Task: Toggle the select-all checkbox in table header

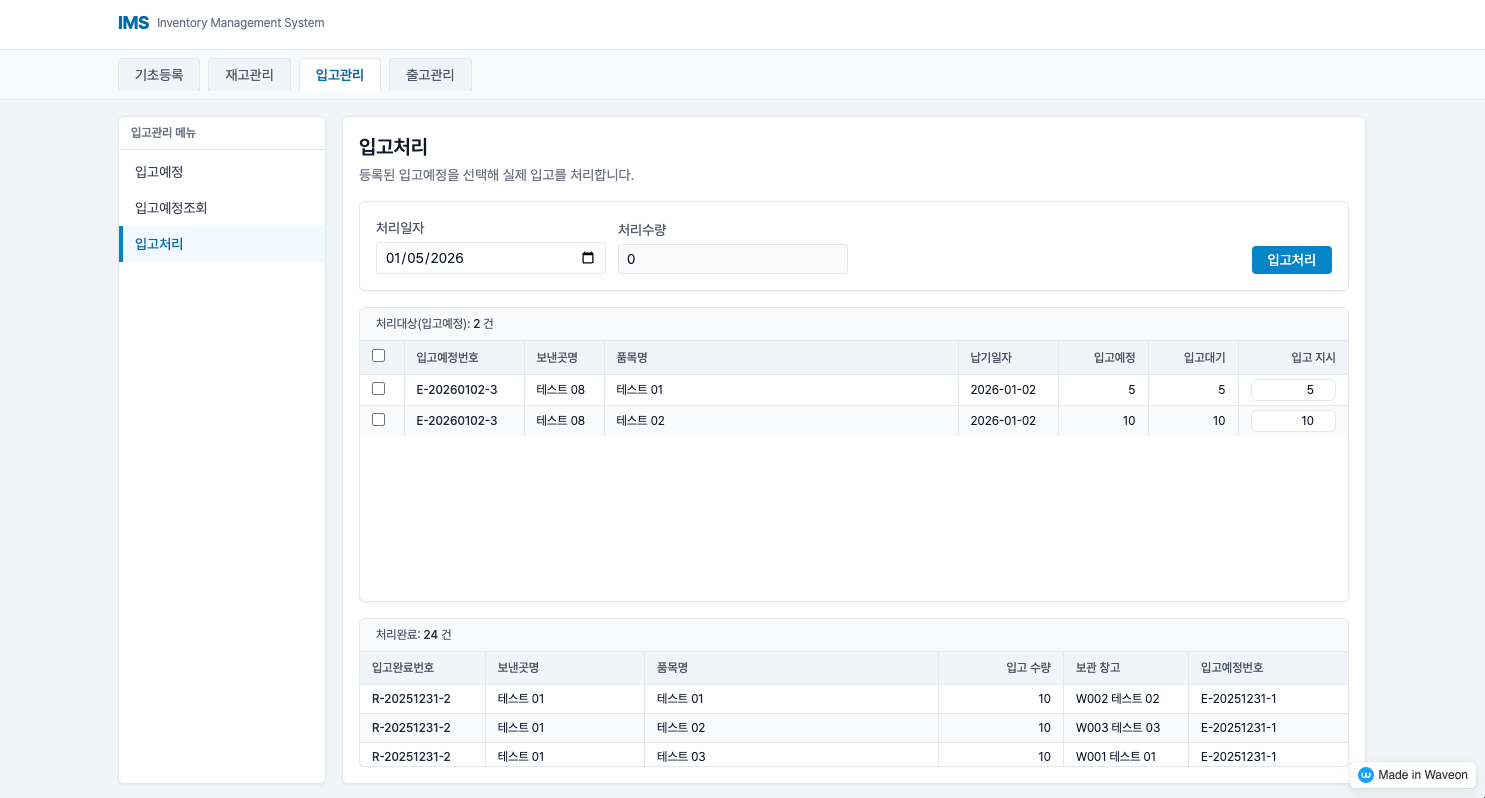Action: tap(378, 356)
